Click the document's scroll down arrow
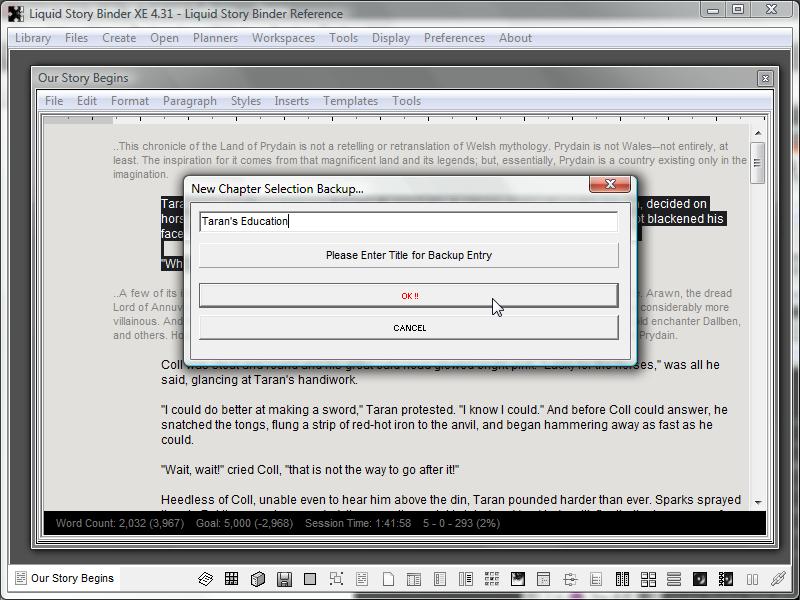This screenshot has height=600, width=800. tap(758, 502)
